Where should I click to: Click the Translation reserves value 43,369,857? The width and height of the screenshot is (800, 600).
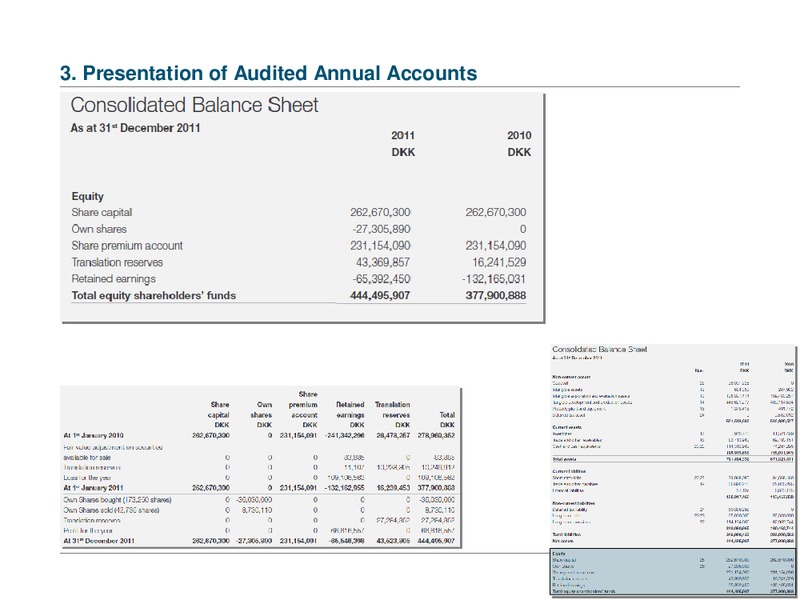click(x=383, y=262)
